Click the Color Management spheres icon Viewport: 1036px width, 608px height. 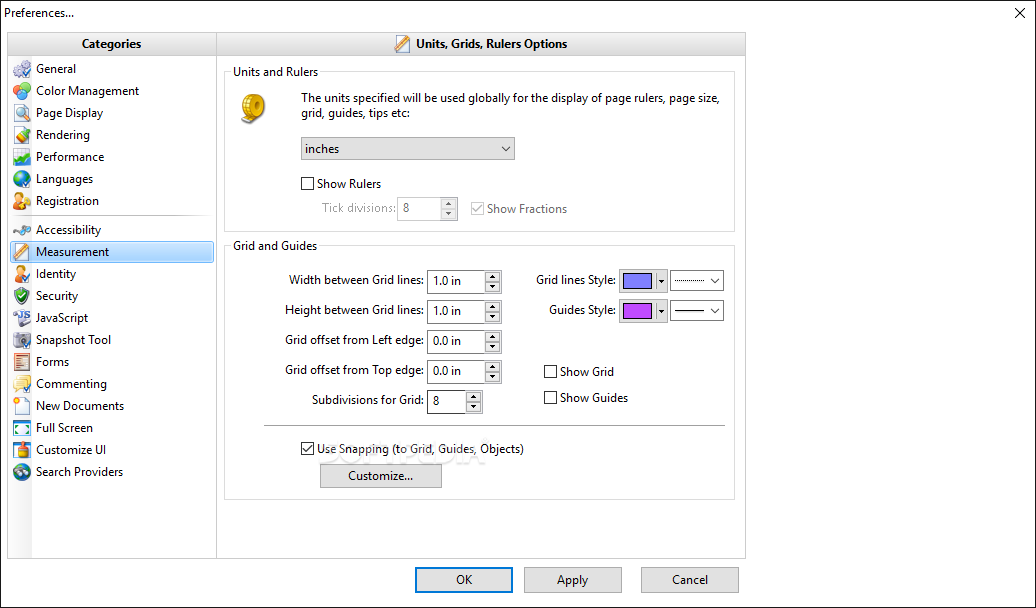22,91
